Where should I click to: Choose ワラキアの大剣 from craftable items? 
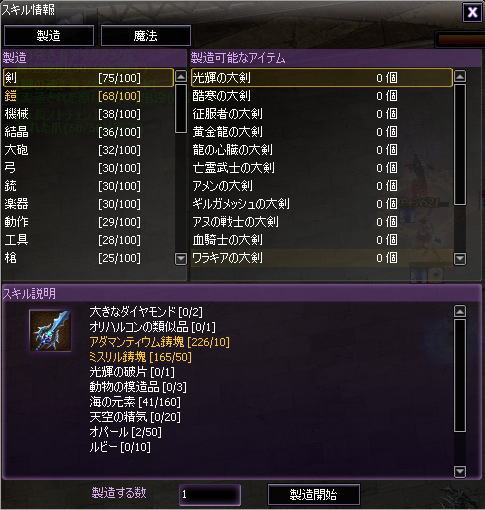pyautogui.click(x=322, y=258)
